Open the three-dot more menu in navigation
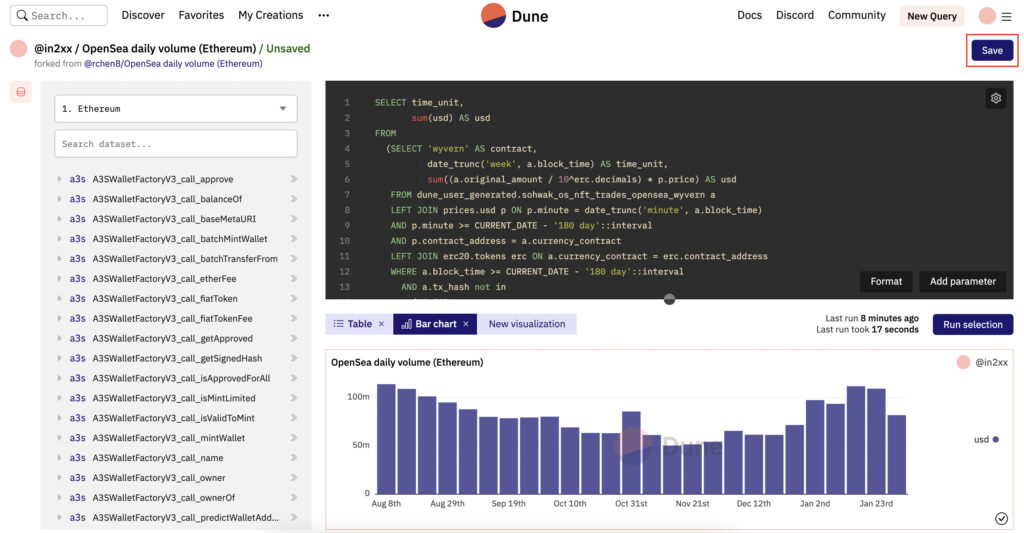The height and width of the screenshot is (533, 1024). pyautogui.click(x=323, y=16)
